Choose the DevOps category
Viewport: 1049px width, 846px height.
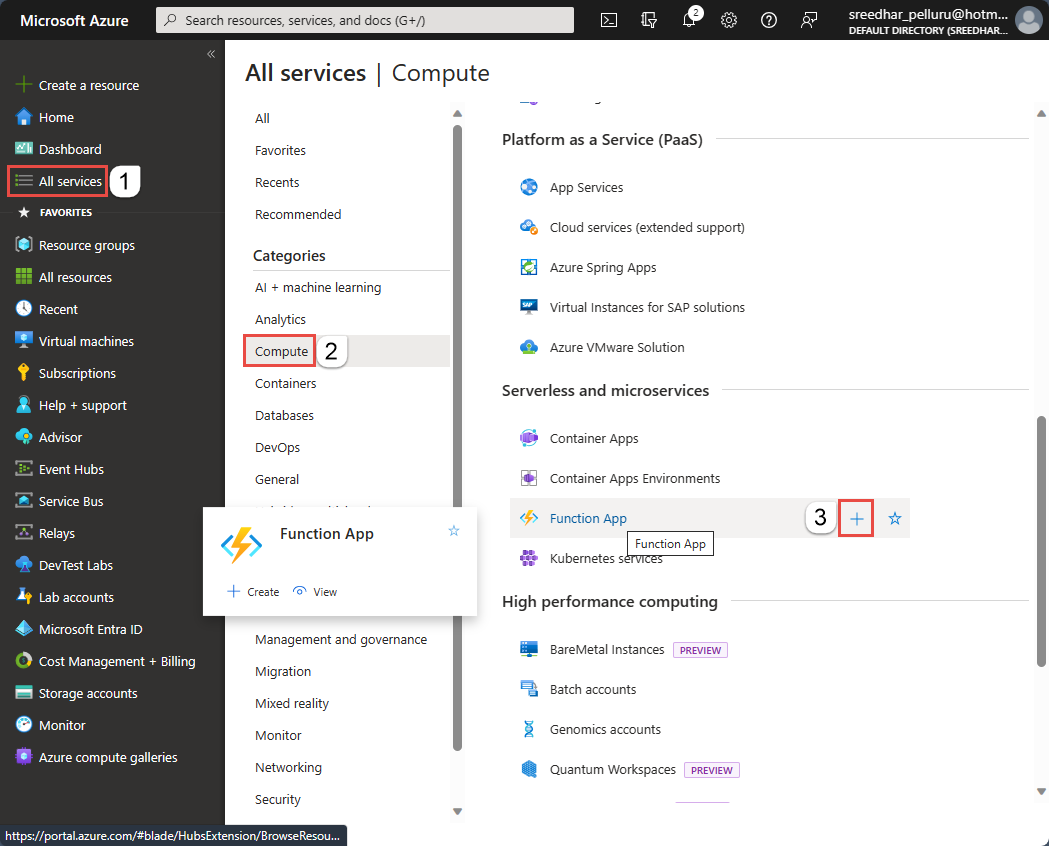pyautogui.click(x=277, y=447)
